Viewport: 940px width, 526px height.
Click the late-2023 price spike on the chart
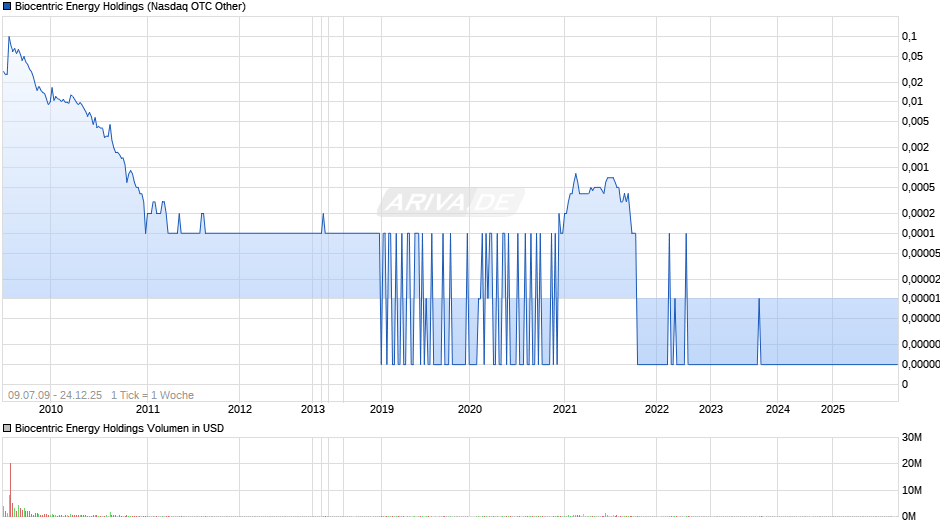pos(759,331)
